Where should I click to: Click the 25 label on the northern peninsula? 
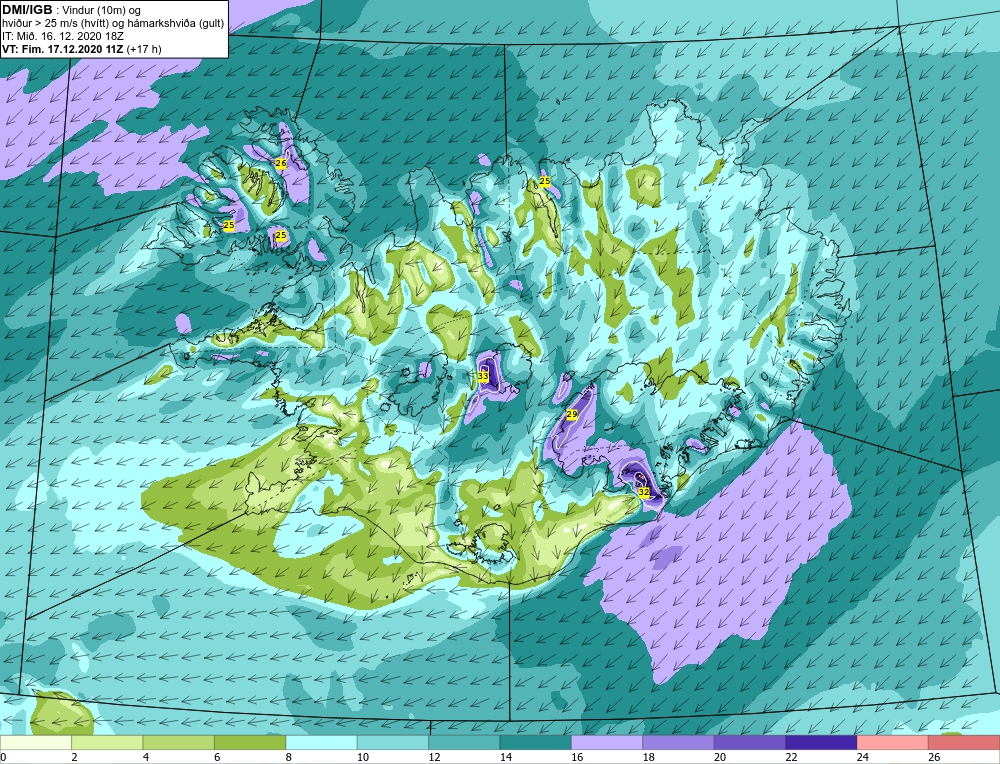(544, 182)
